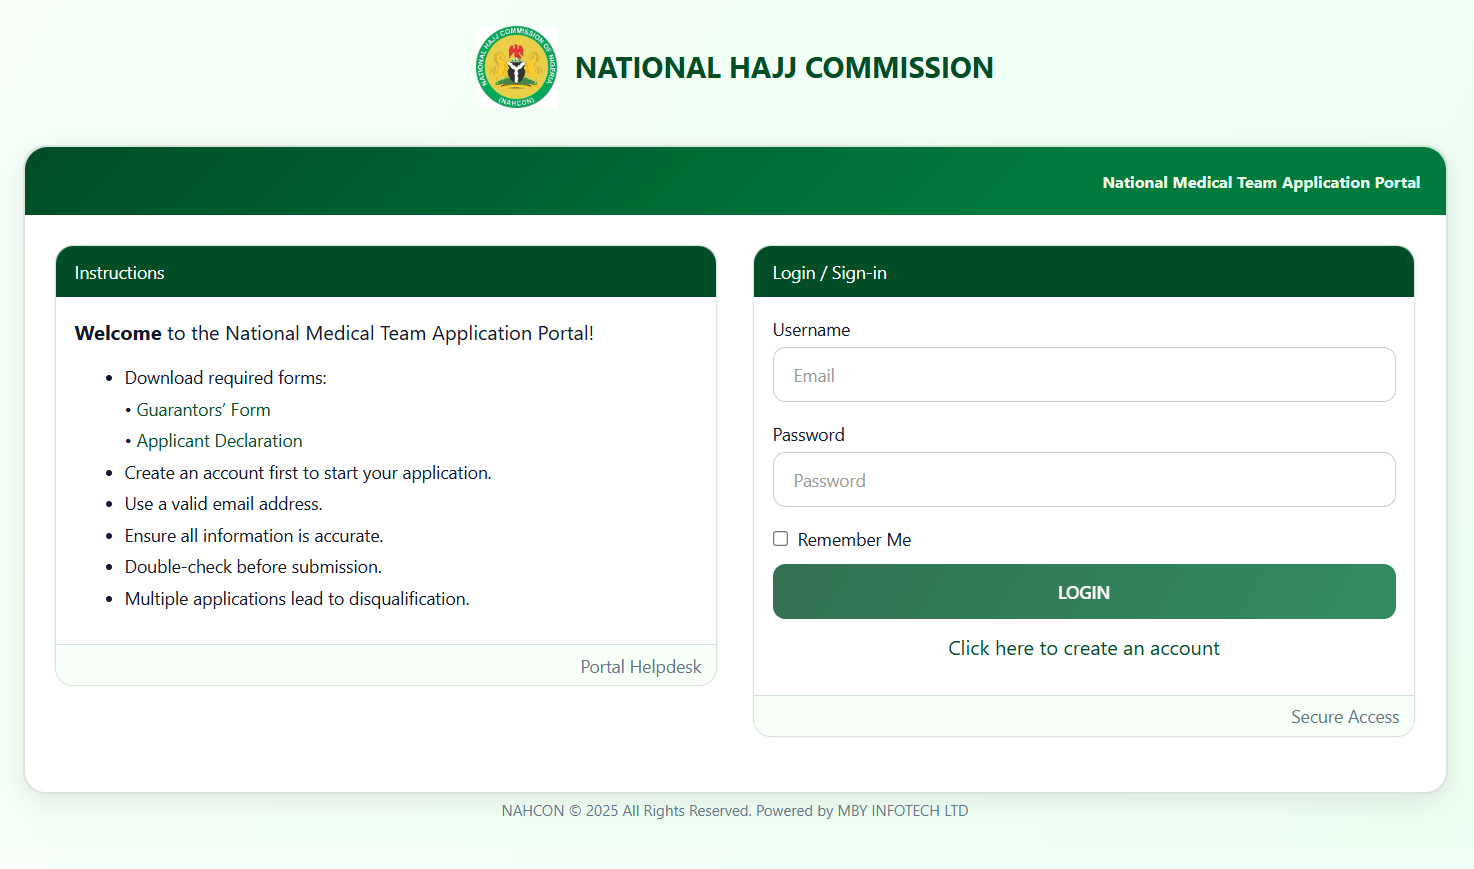1474x869 pixels.
Task: Click the Password label above its field
Action: click(808, 435)
